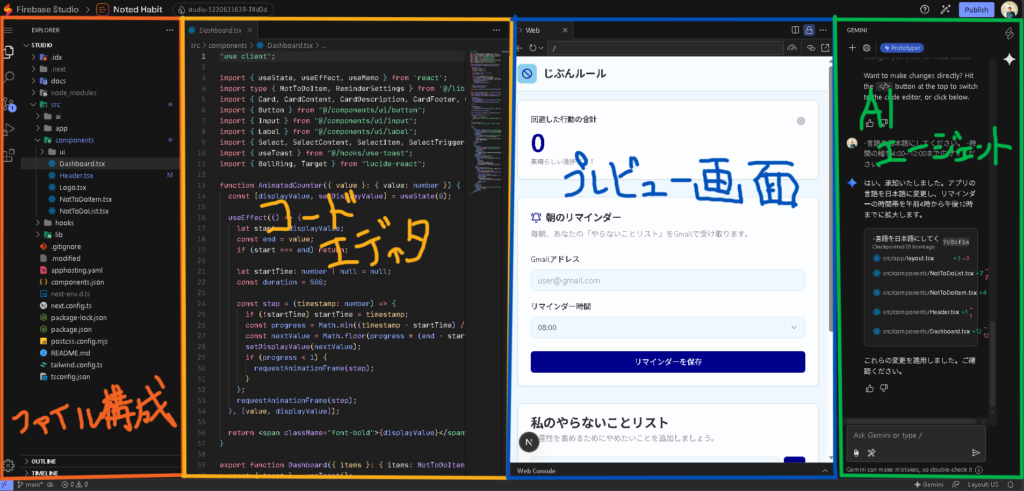
Task: Attach file using paperclip icon in chat
Action: (x=856, y=452)
